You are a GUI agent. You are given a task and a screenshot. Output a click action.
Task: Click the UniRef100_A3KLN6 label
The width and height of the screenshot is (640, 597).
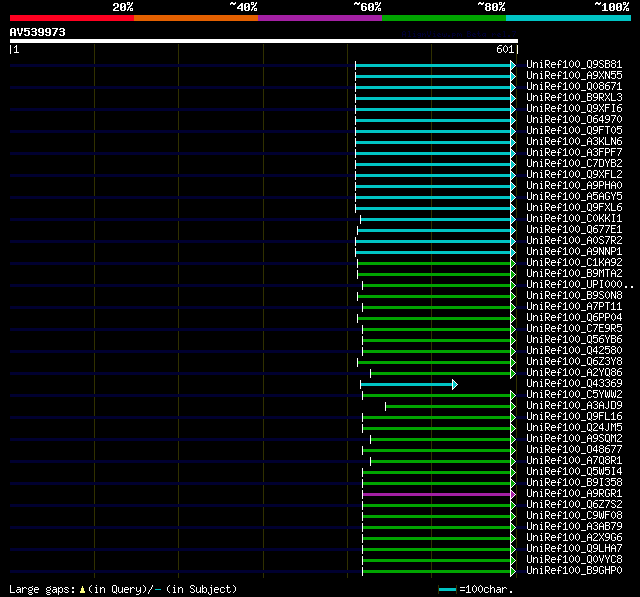574,142
